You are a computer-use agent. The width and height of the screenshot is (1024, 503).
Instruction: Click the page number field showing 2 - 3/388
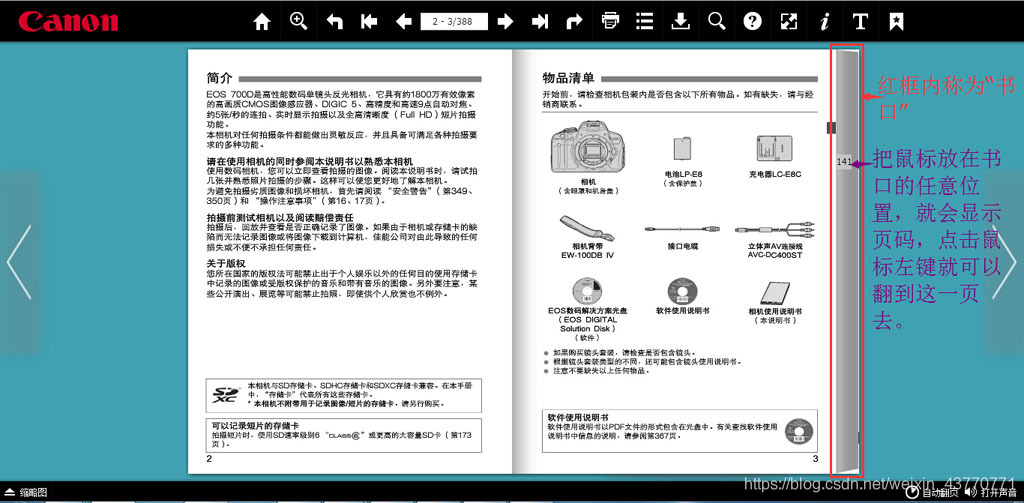tap(454, 22)
